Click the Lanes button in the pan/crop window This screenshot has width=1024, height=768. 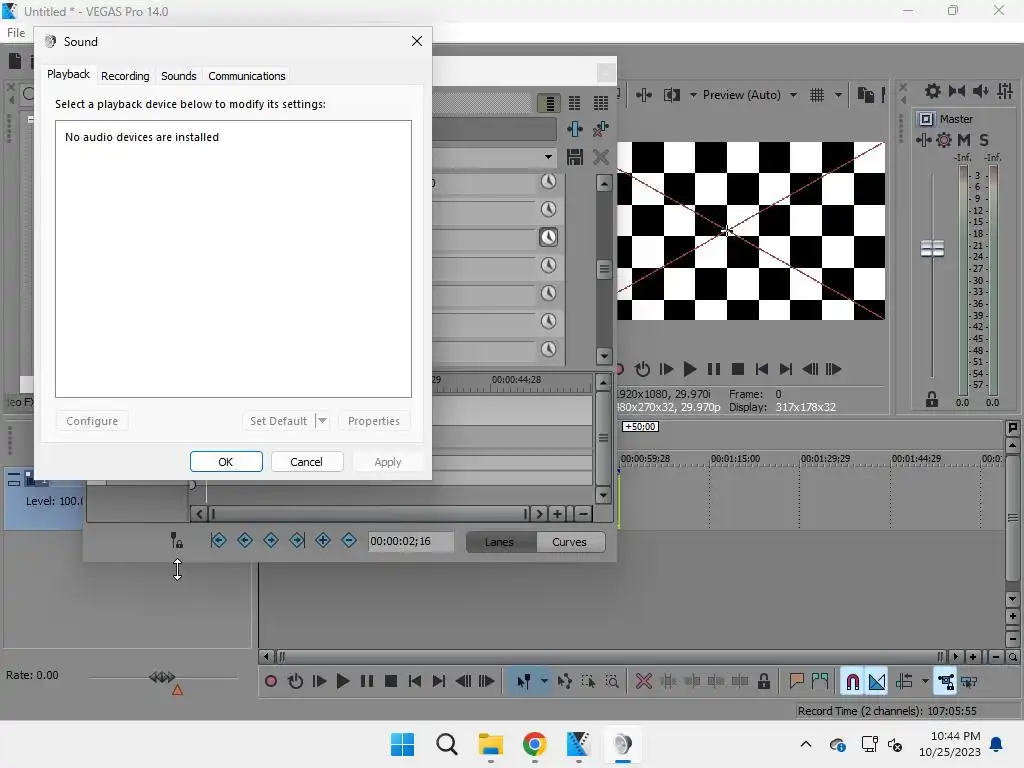(x=500, y=542)
